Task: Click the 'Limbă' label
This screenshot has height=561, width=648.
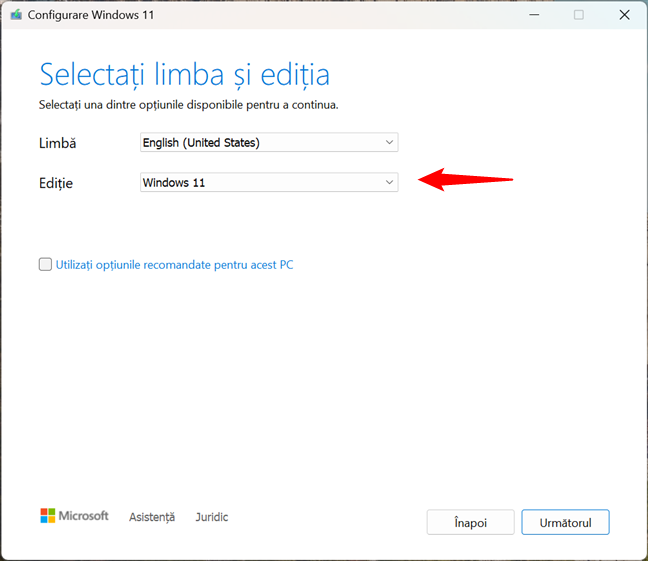Action: pyautogui.click(x=57, y=143)
